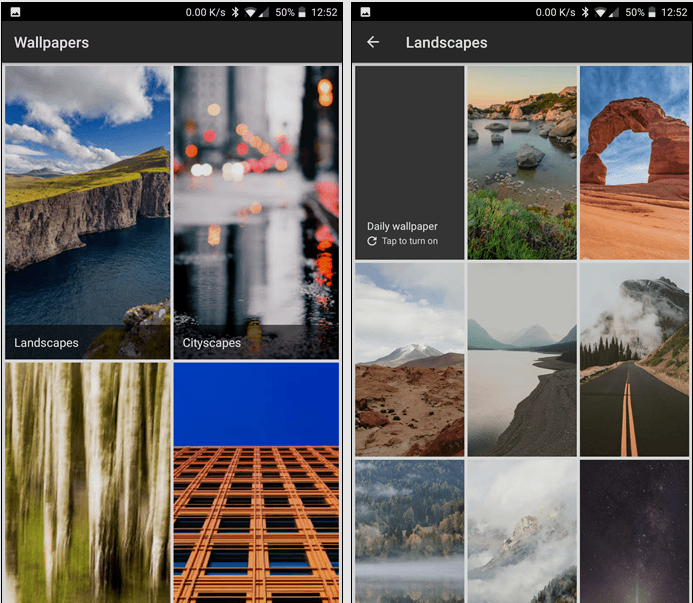
Task: Tap 0.00 K/s speed in left status bar
Action: tap(205, 12)
